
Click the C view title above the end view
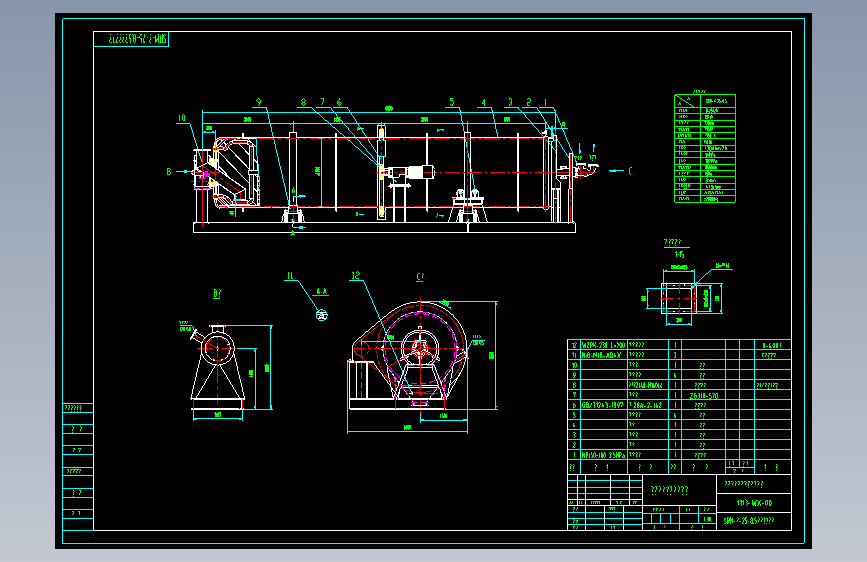point(420,277)
